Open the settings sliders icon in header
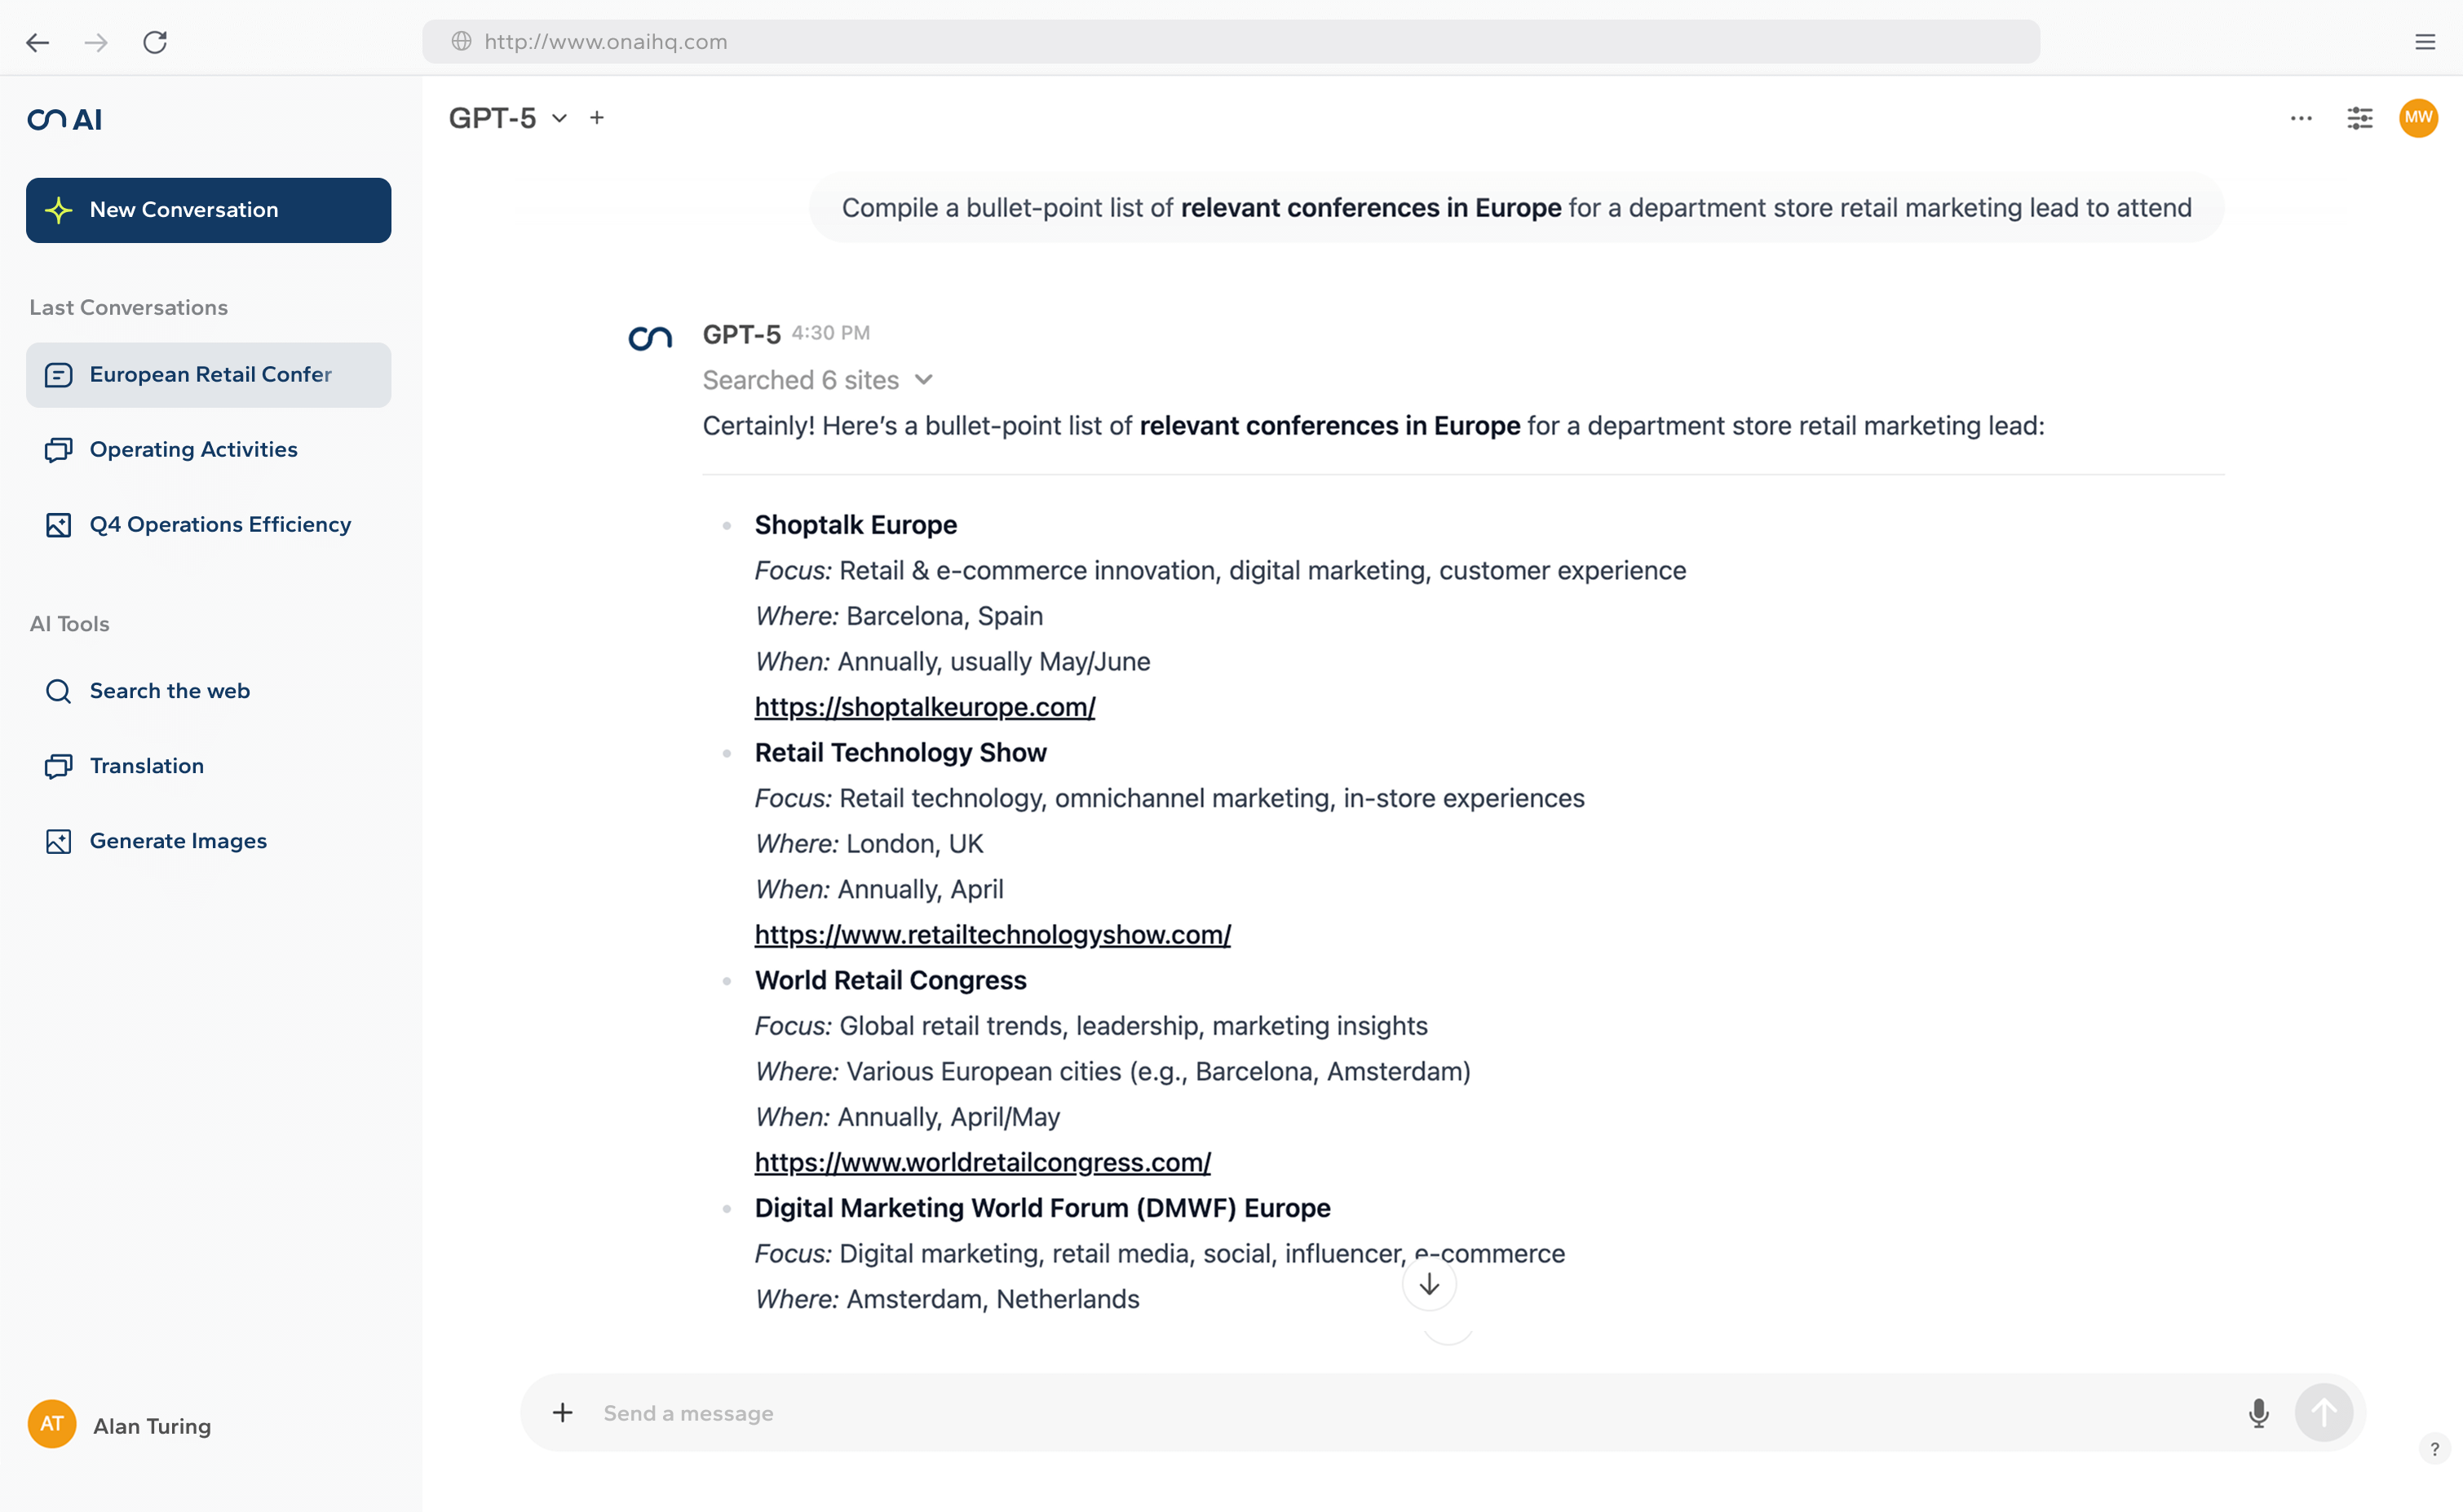The height and width of the screenshot is (1512, 2463). point(2359,118)
